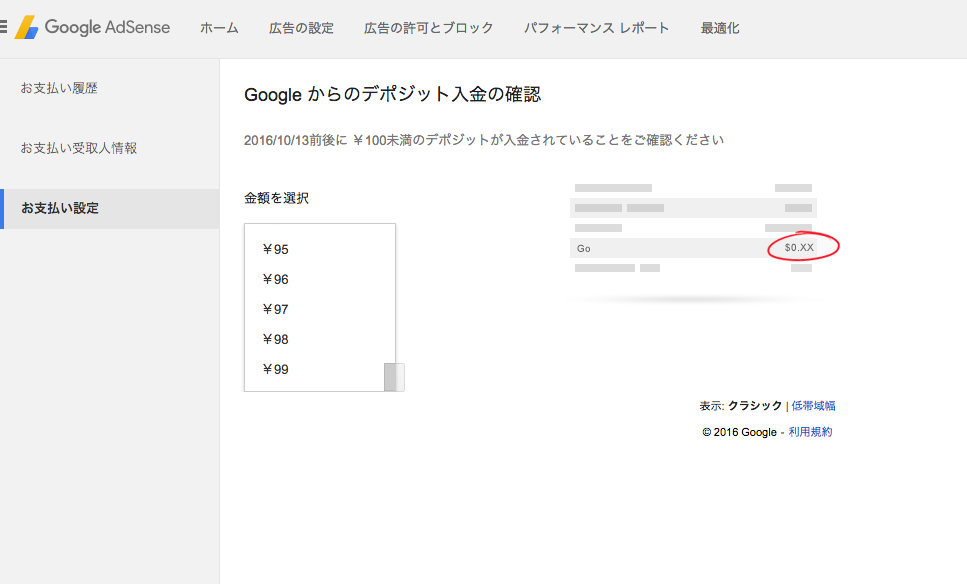Open the 利用規約 terms link

pos(810,432)
